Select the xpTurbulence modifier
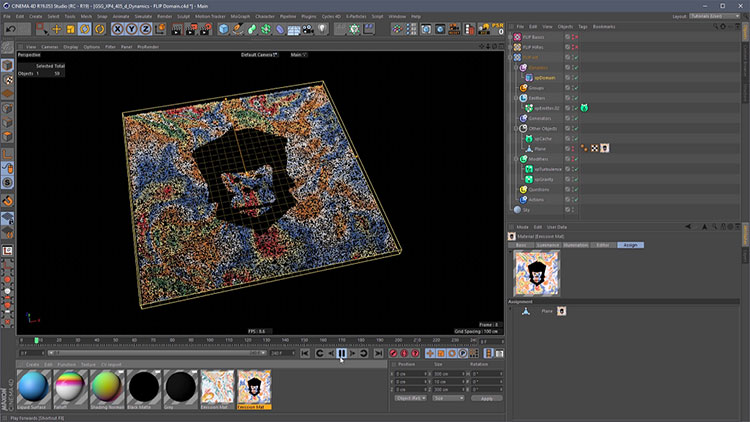Image resolution: width=750 pixels, height=422 pixels. tap(548, 169)
